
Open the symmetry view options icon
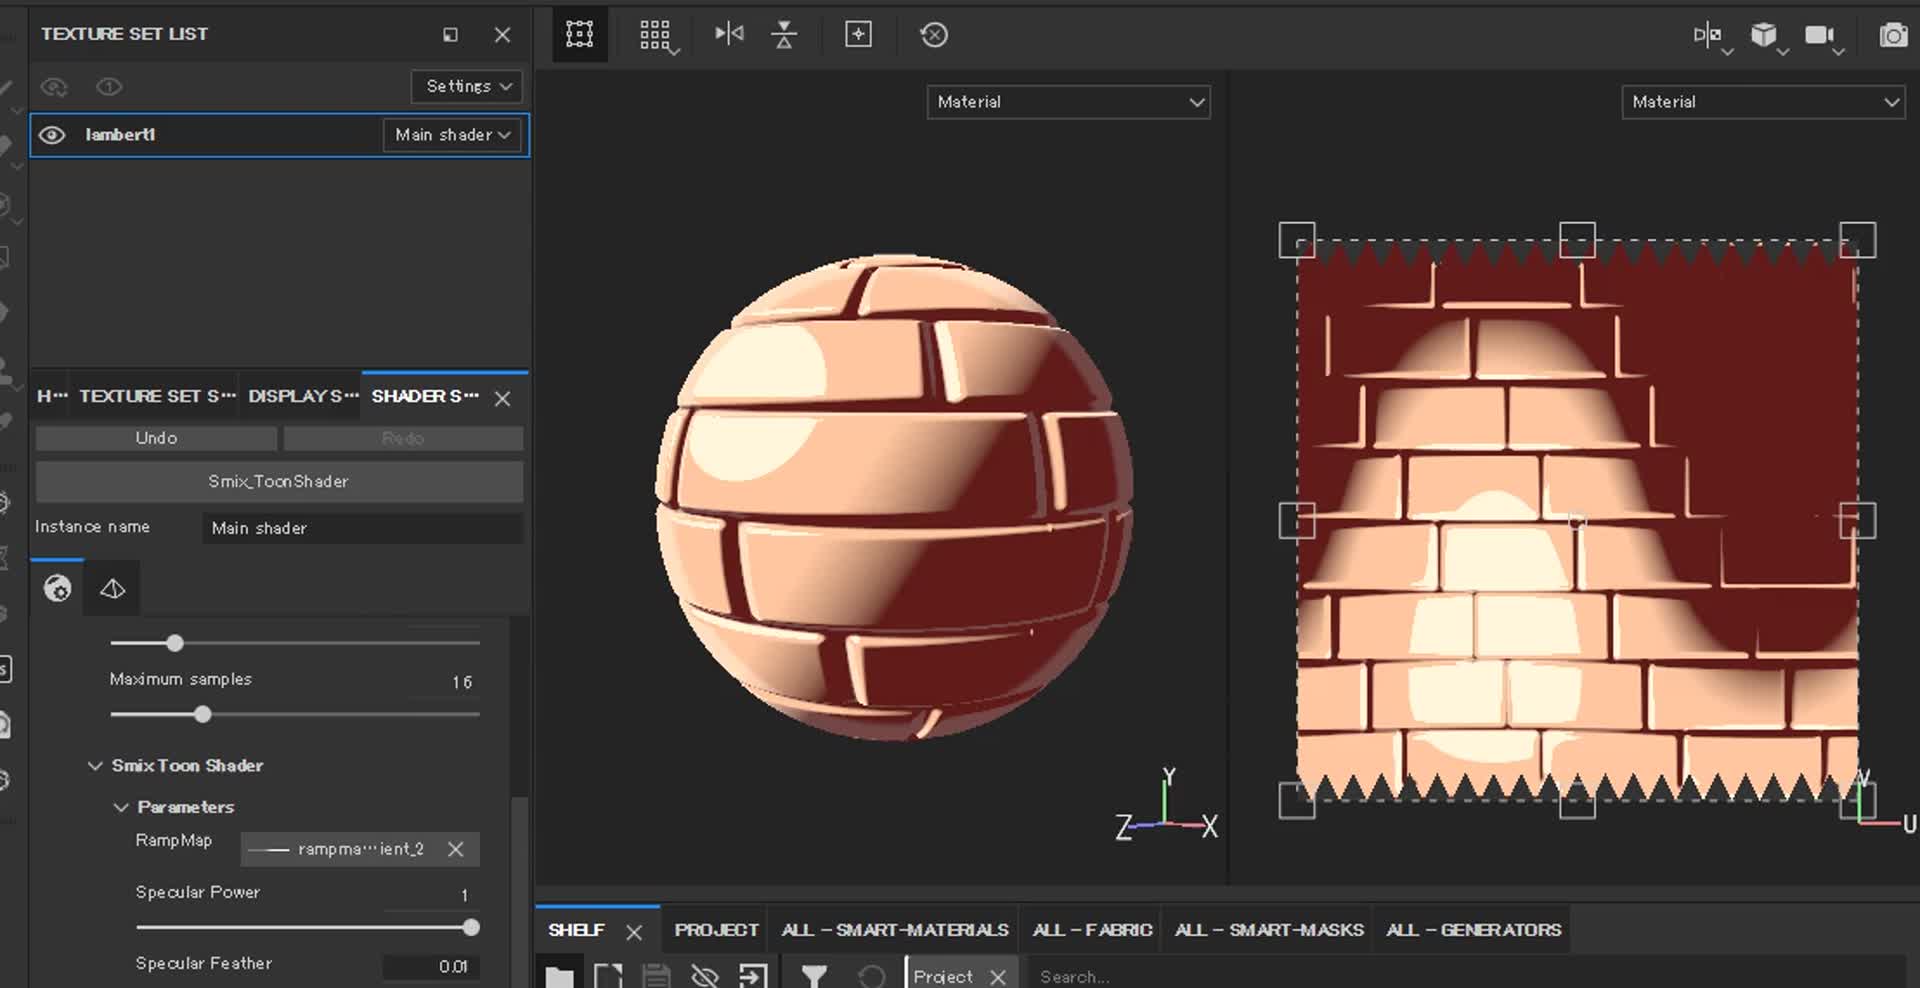pyautogui.click(x=1711, y=36)
